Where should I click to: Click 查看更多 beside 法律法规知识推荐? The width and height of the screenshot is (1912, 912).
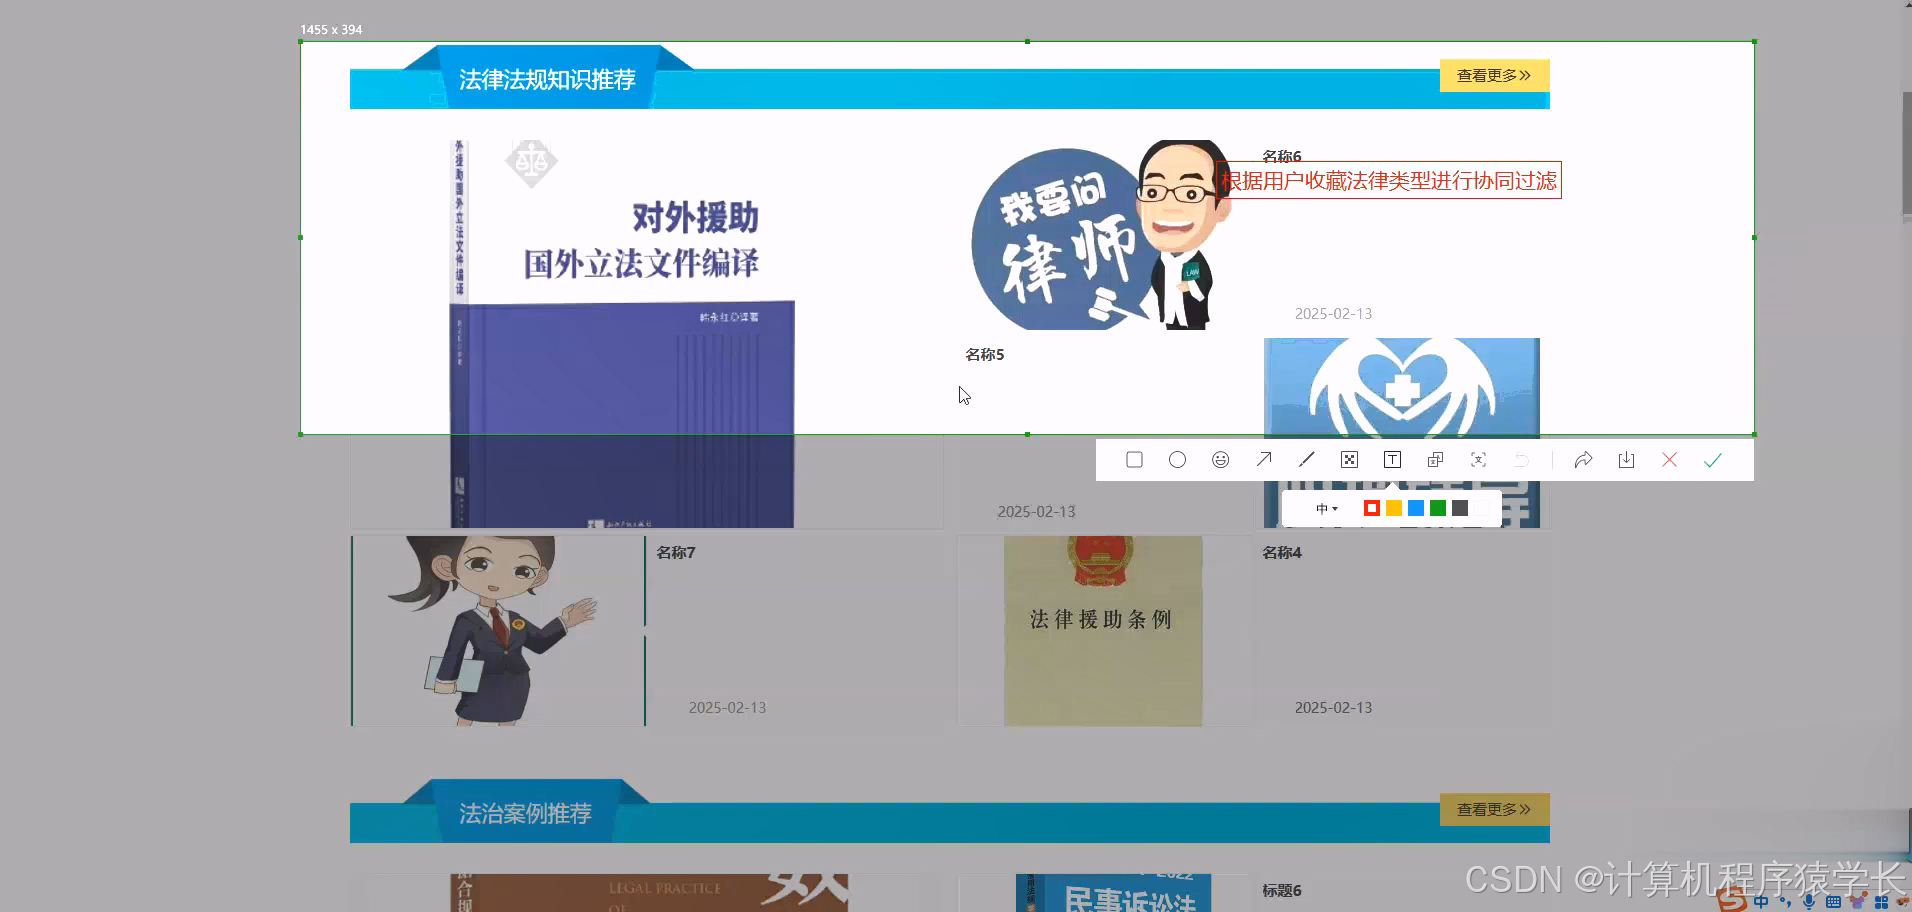[x=1493, y=74]
